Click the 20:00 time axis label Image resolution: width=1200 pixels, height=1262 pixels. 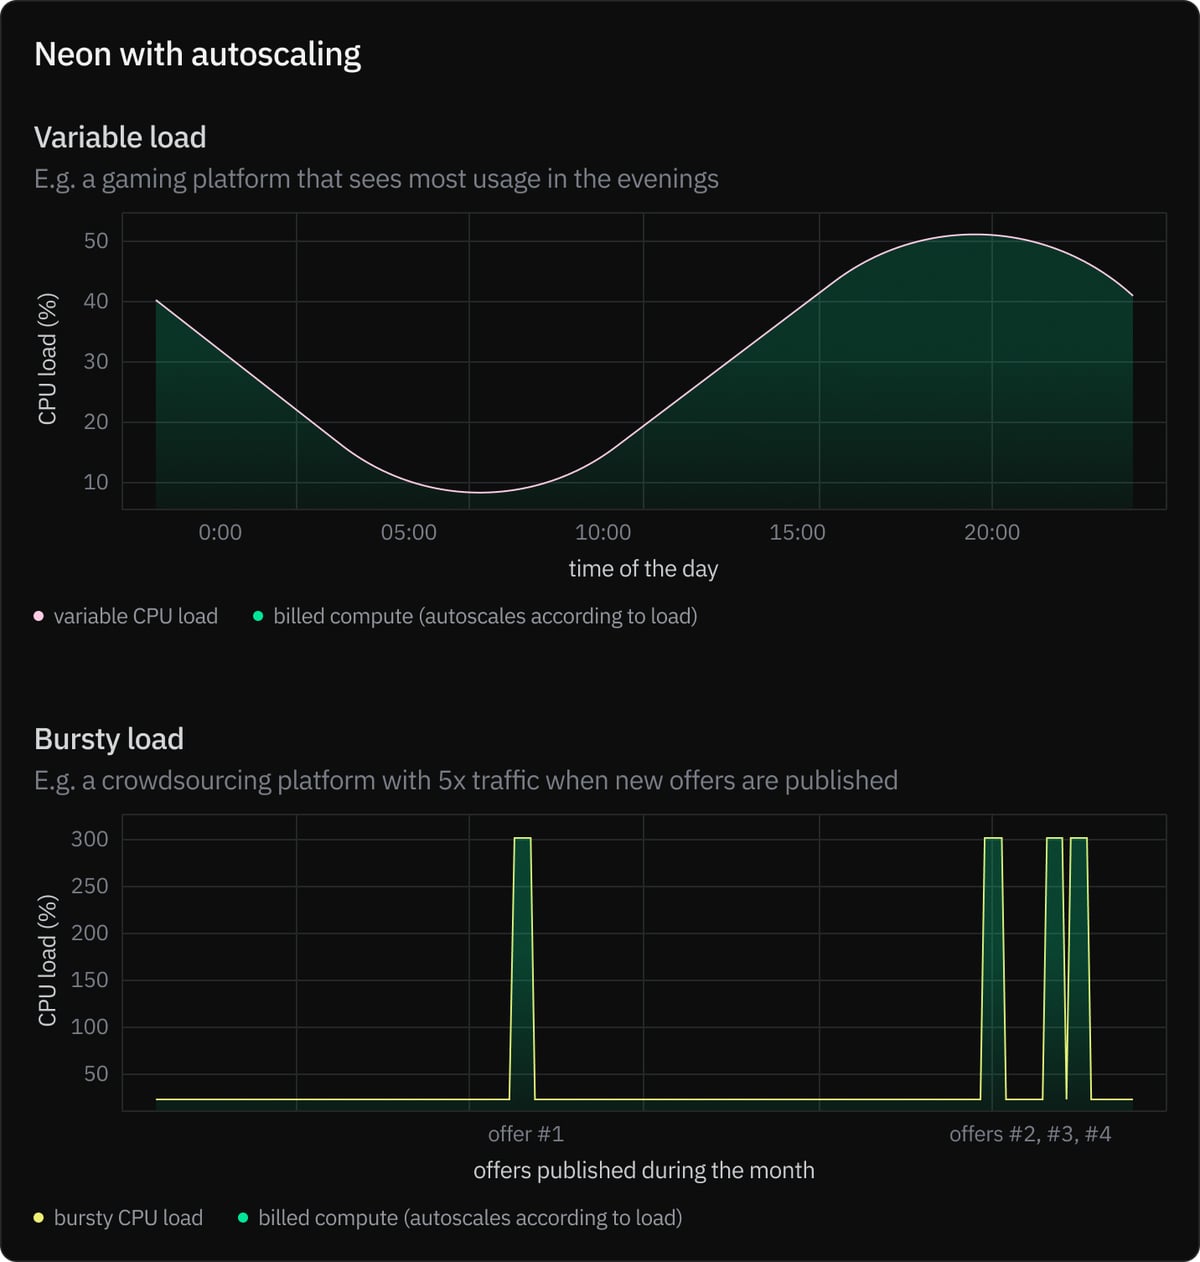[992, 532]
